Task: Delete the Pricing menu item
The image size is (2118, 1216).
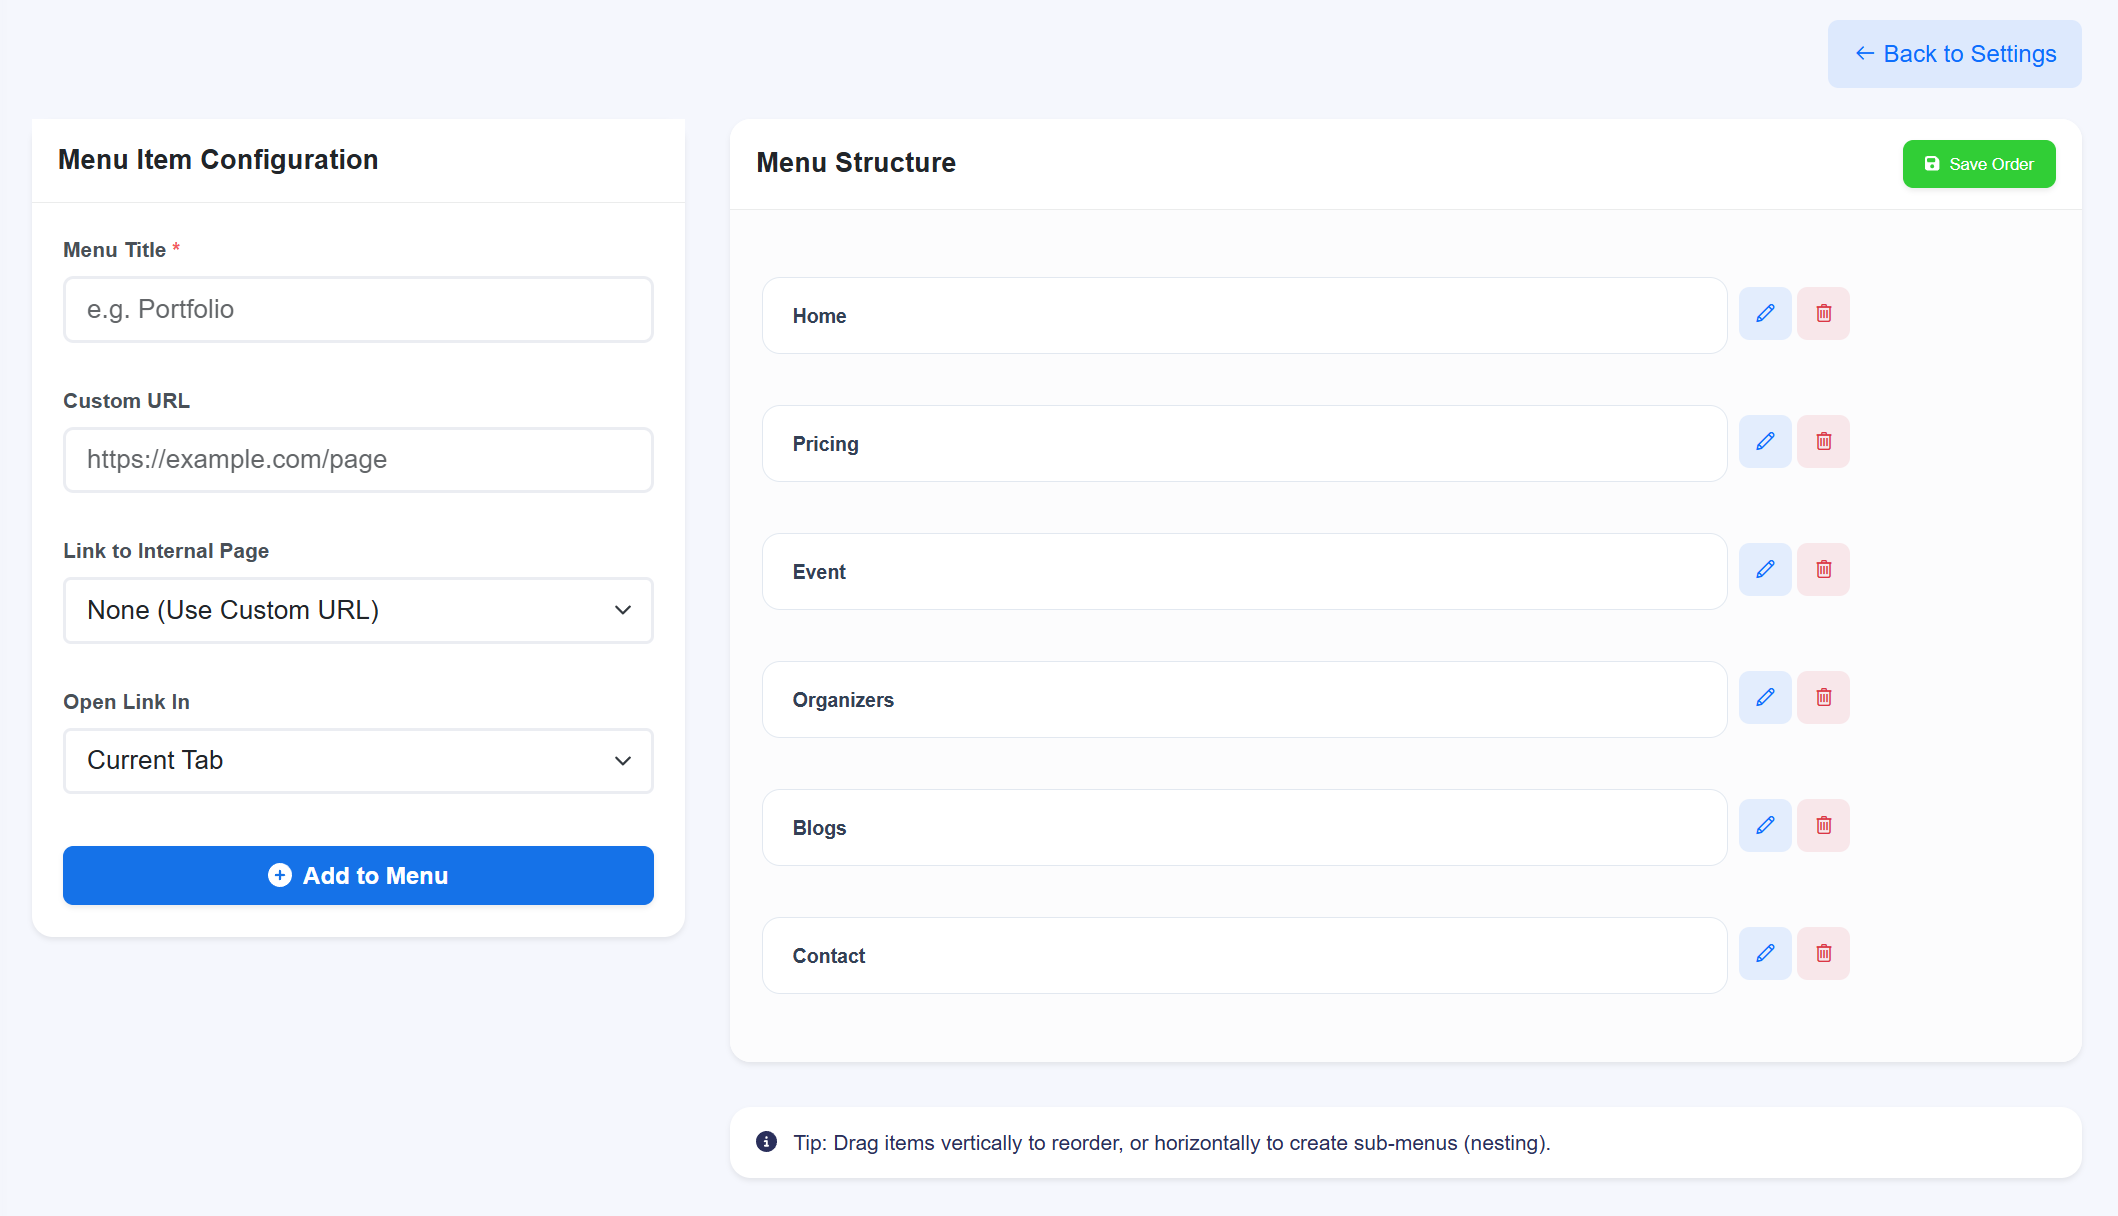Action: pyautogui.click(x=1823, y=441)
